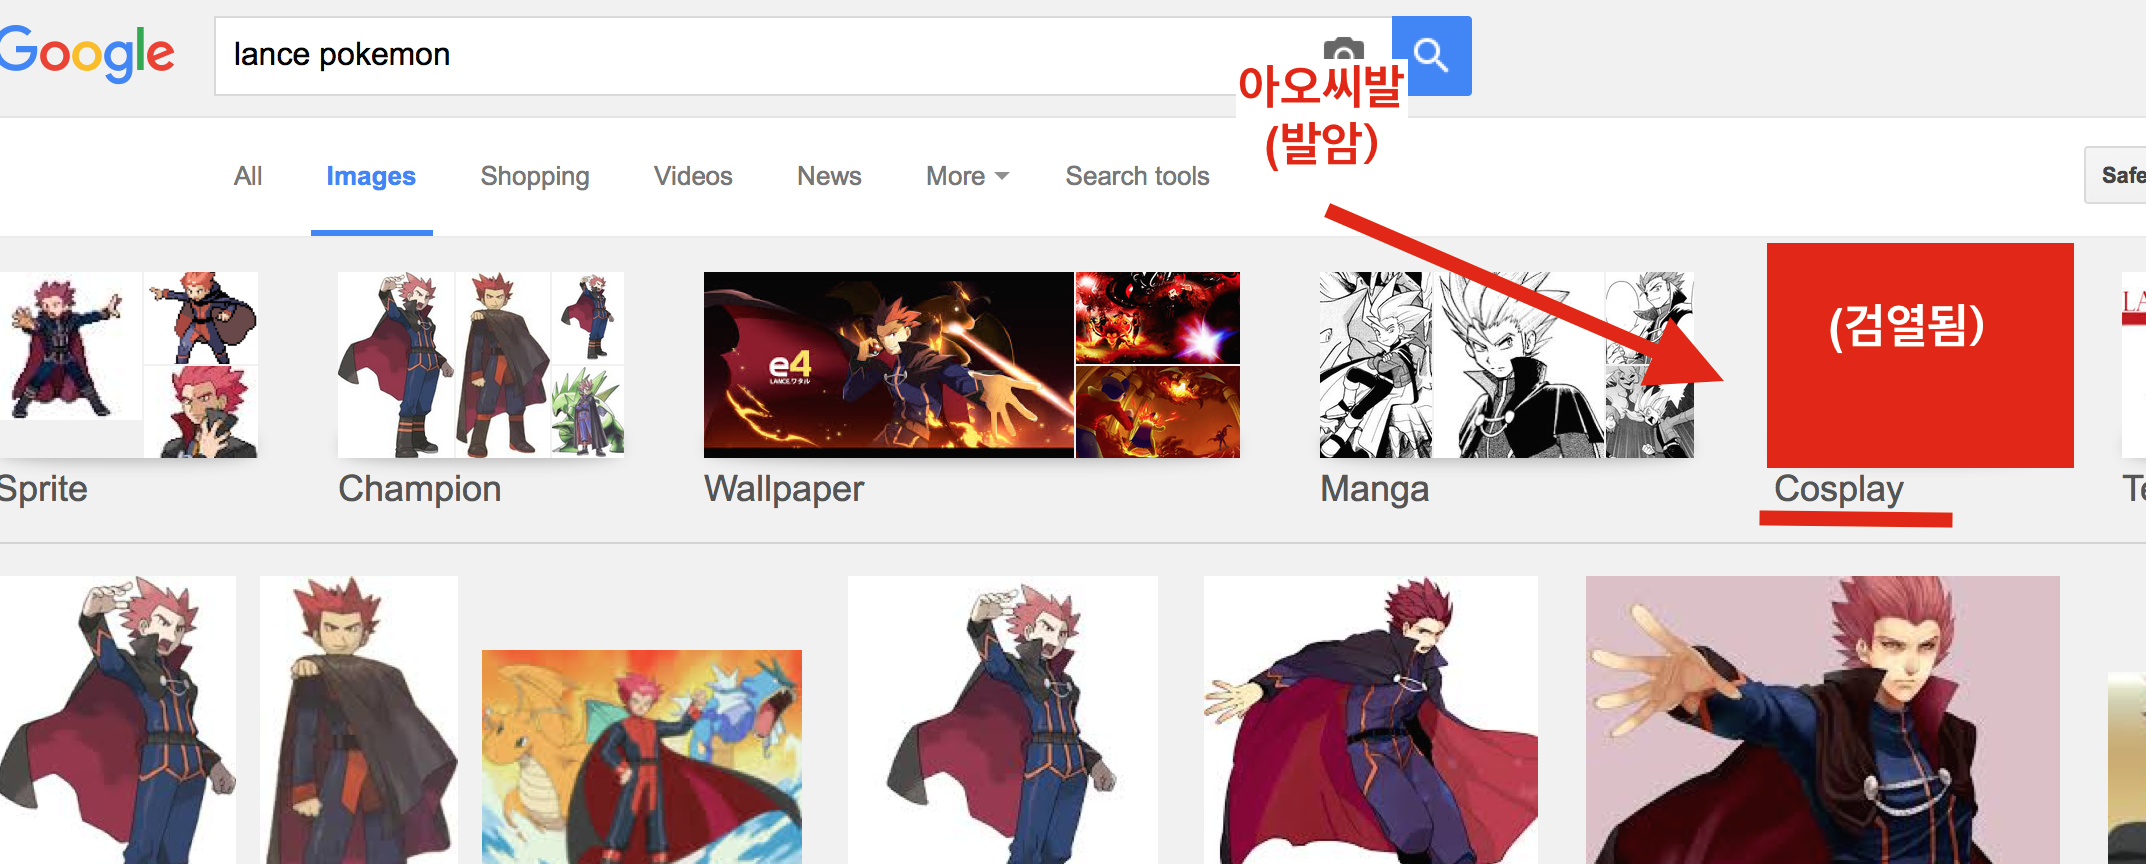Switch to the Shopping tab

point(535,176)
